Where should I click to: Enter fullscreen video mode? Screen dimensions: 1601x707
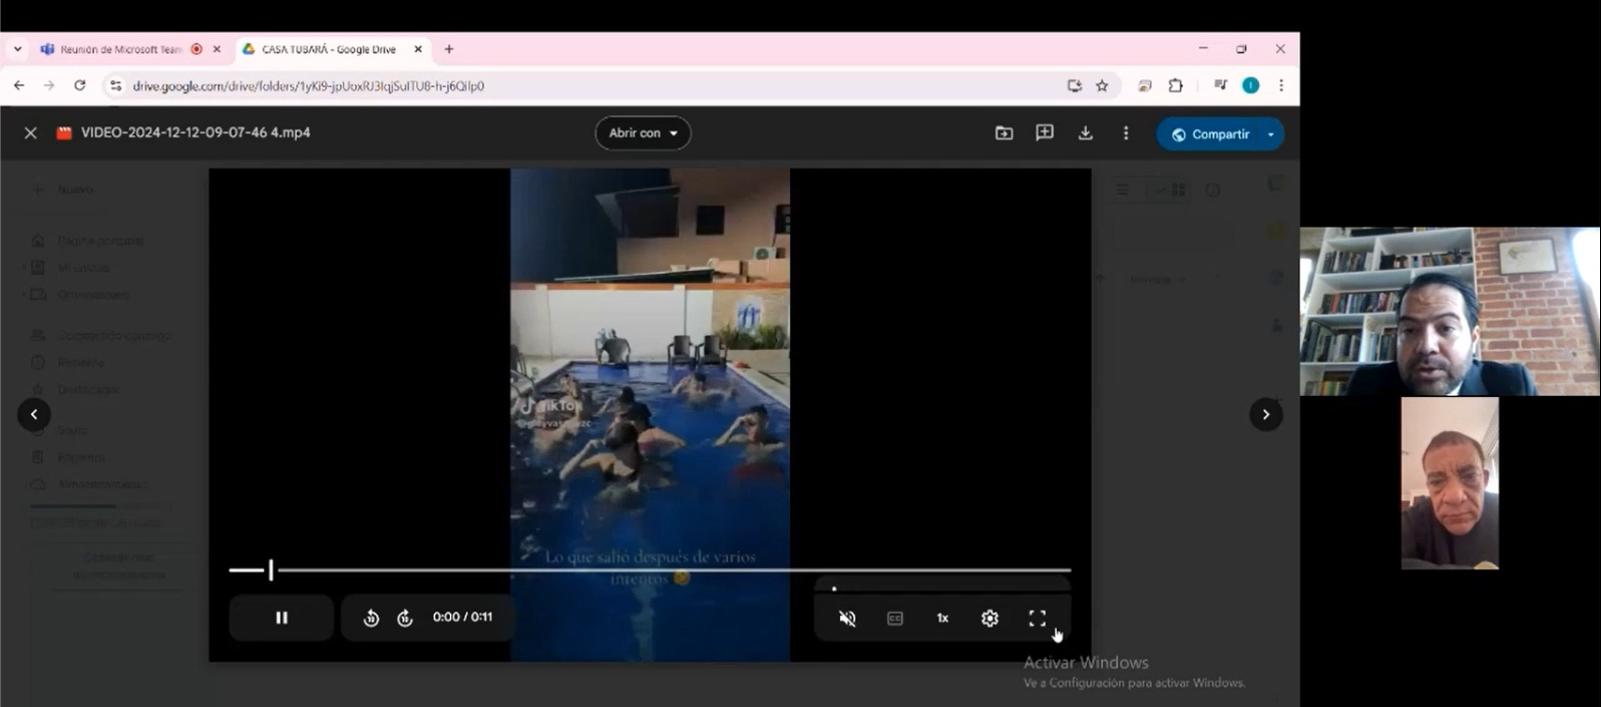(1037, 618)
